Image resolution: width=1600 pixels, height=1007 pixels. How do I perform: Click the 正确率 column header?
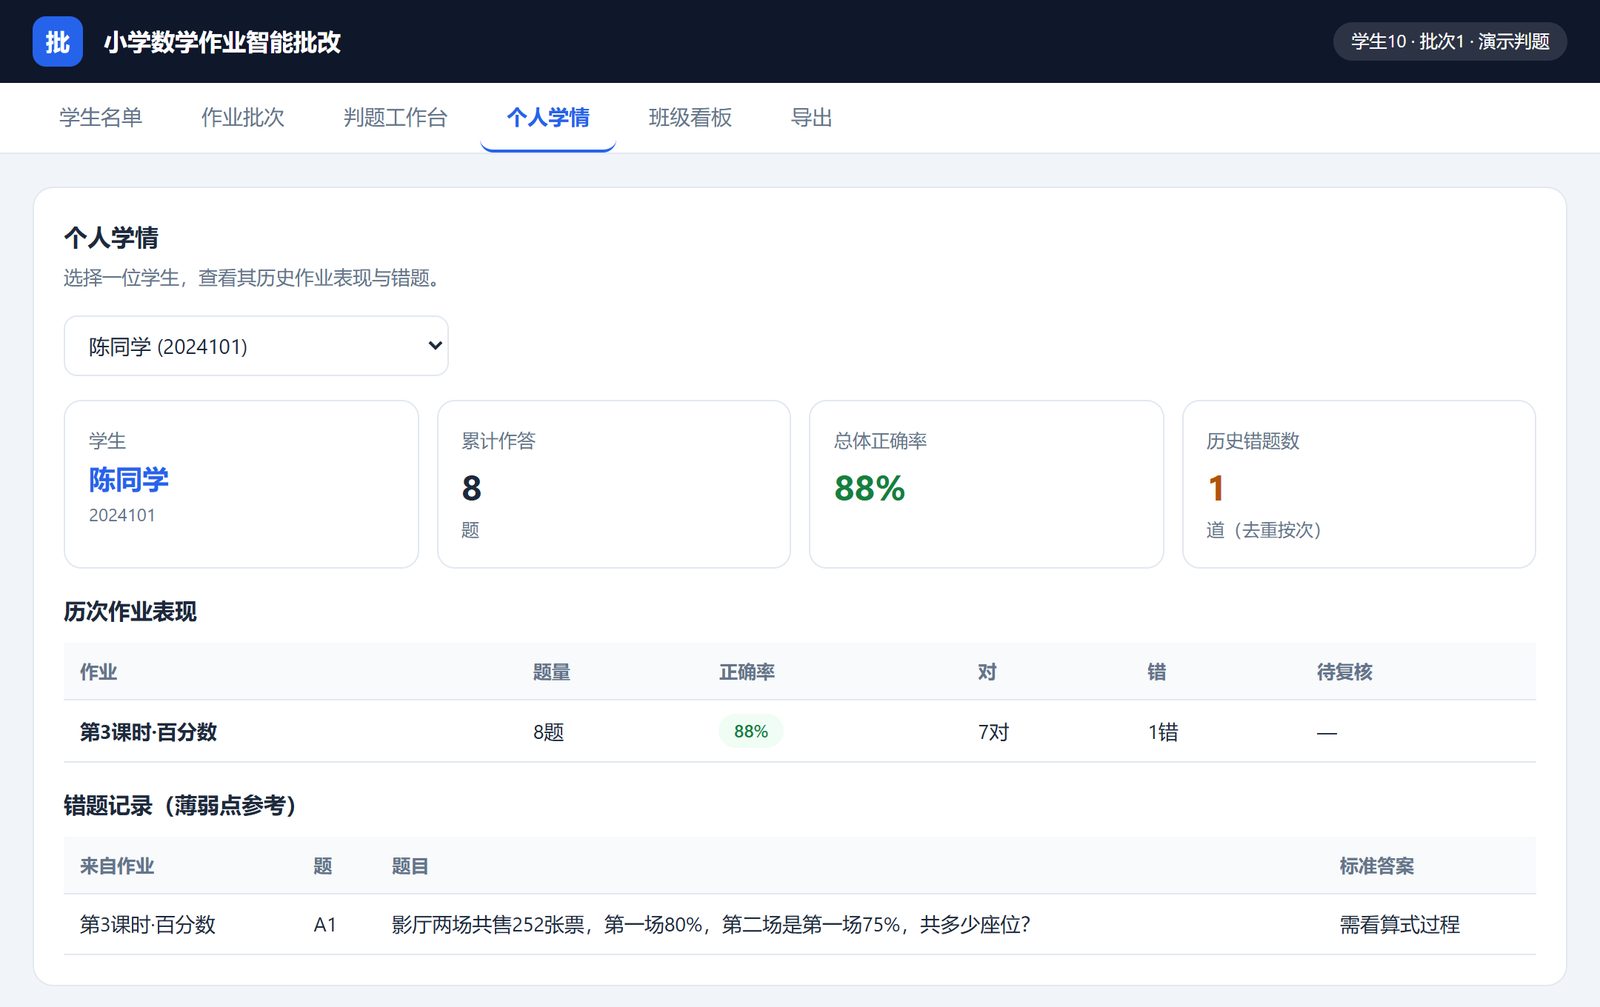pyautogui.click(x=747, y=672)
